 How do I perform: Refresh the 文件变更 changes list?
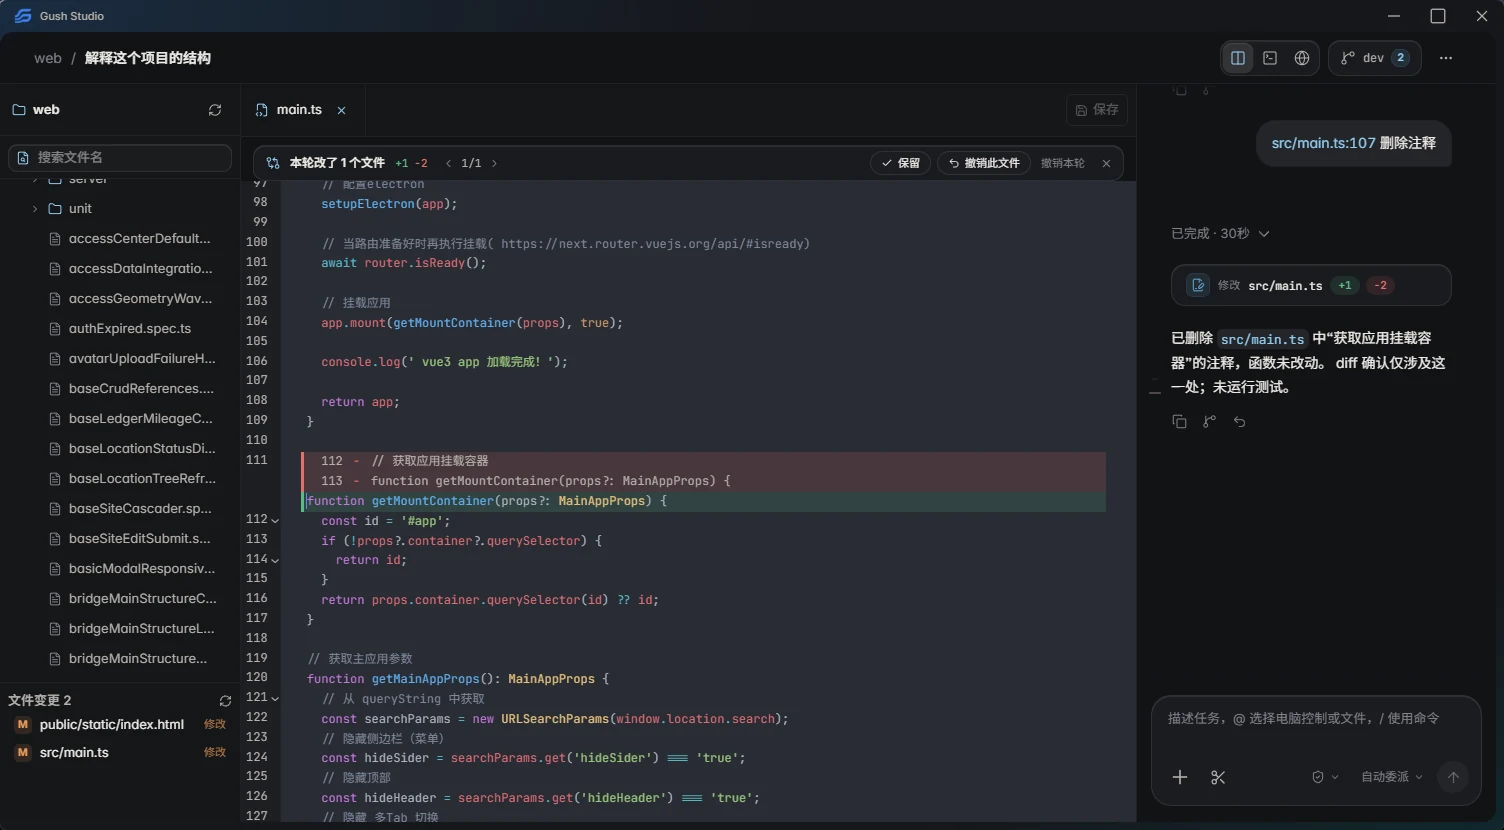click(x=225, y=701)
